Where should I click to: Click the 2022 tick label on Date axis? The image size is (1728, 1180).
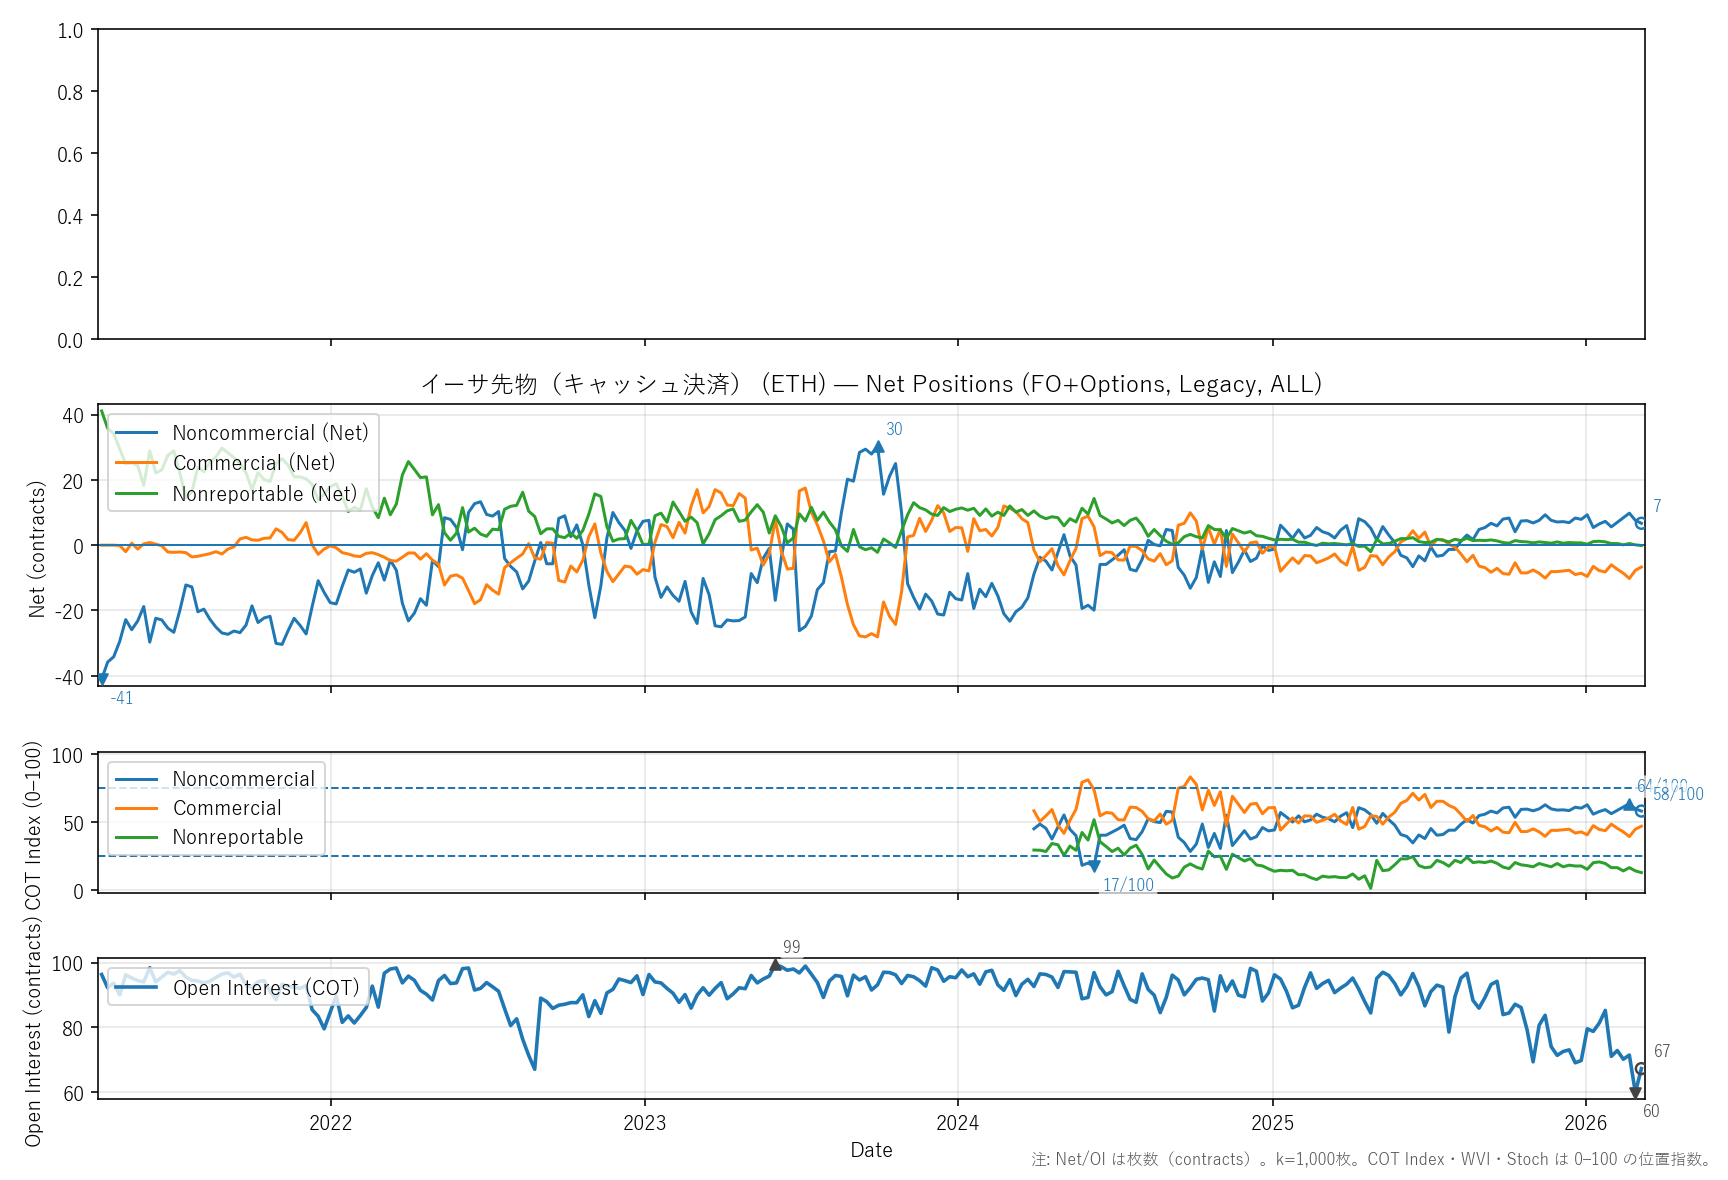tap(330, 1123)
